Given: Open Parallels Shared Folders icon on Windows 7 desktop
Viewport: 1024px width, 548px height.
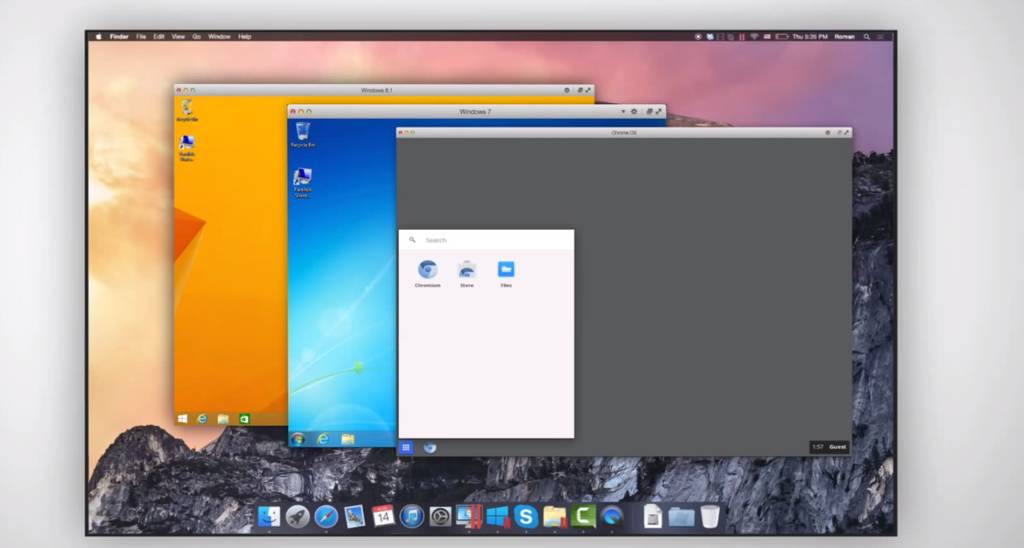Looking at the screenshot, I should click(x=302, y=182).
